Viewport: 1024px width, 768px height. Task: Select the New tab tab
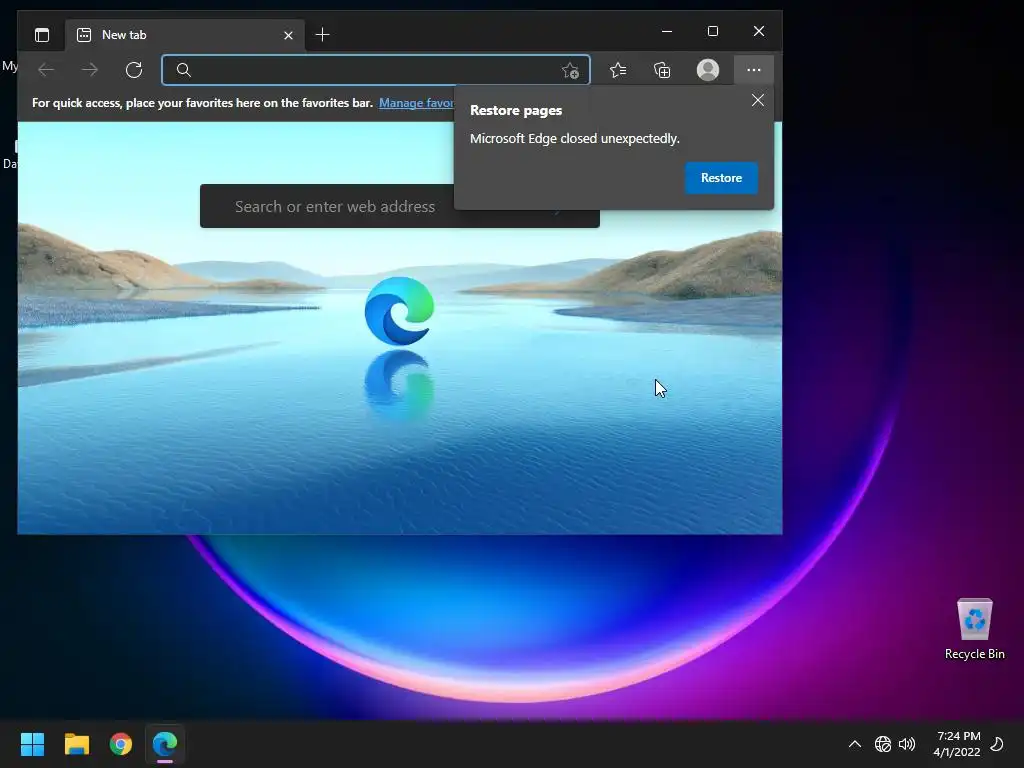(184, 35)
